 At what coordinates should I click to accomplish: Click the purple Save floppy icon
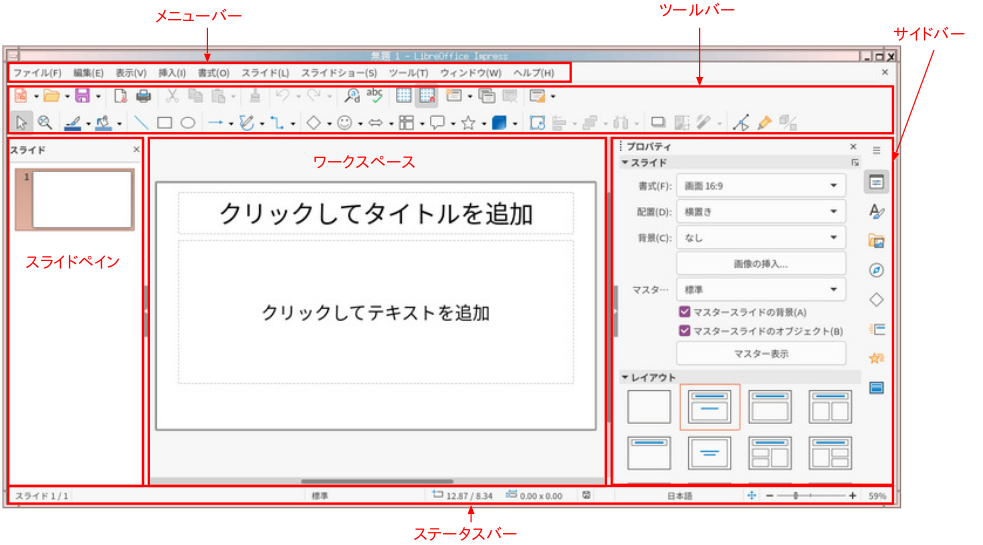click(82, 96)
